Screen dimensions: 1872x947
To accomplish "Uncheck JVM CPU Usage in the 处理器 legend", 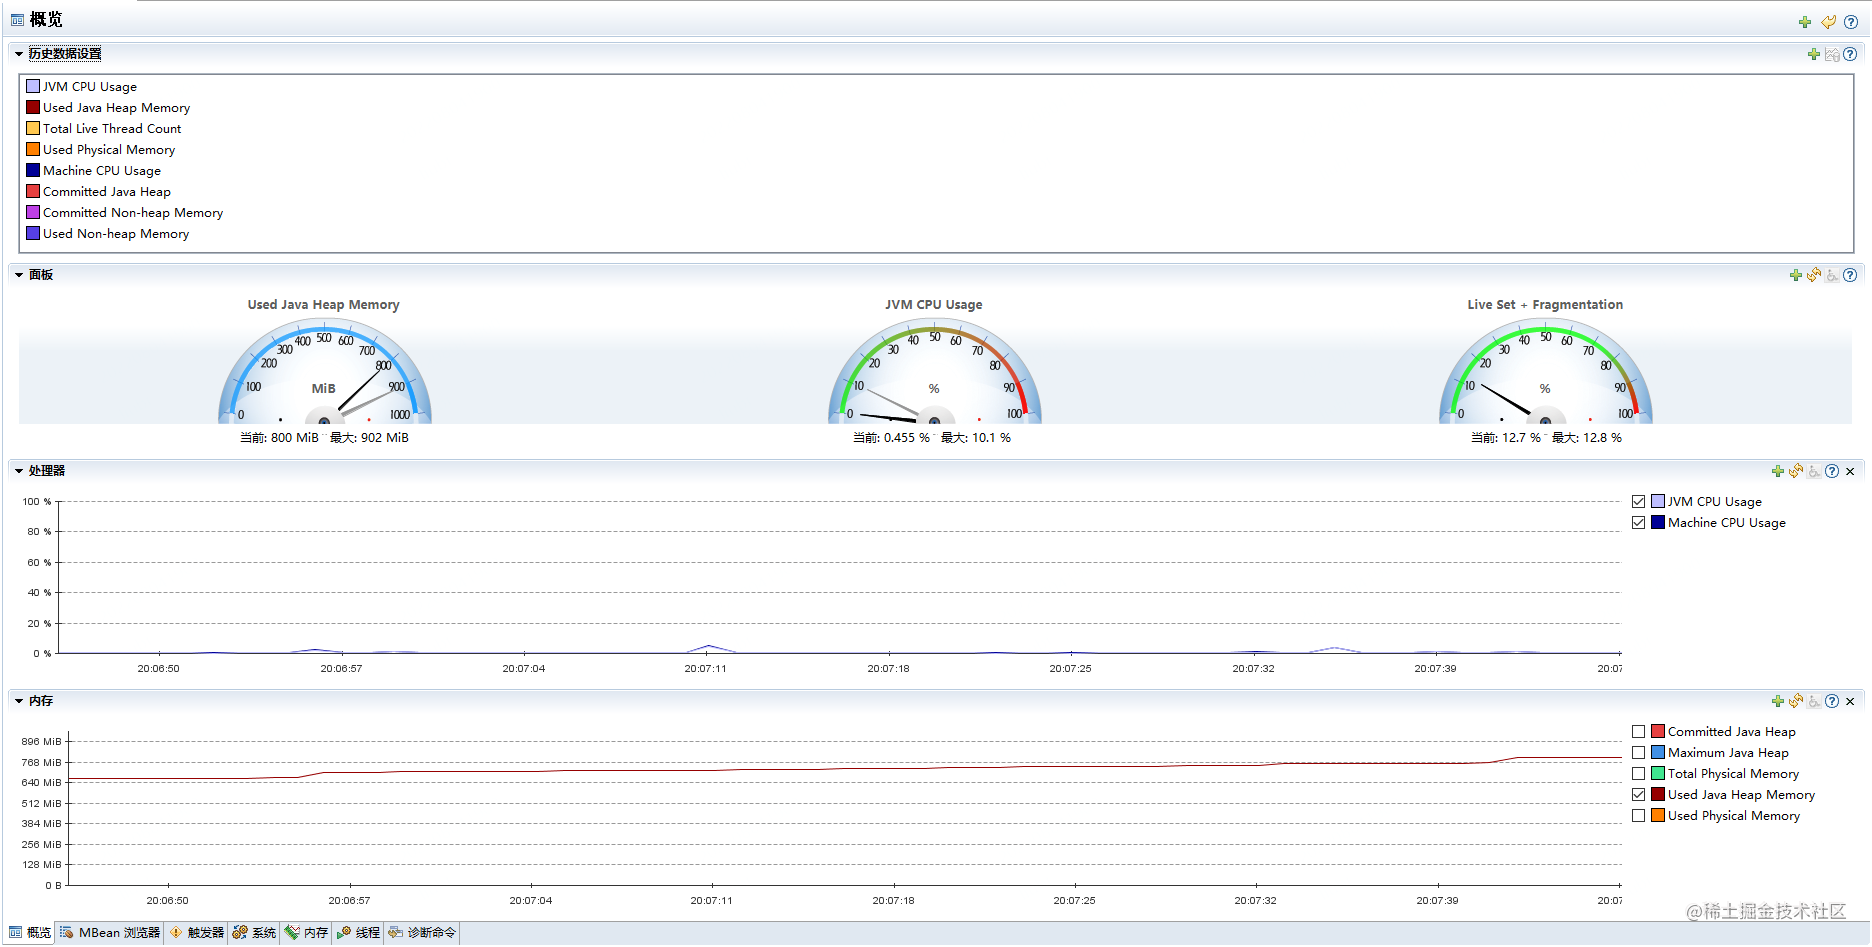I will click(1638, 502).
